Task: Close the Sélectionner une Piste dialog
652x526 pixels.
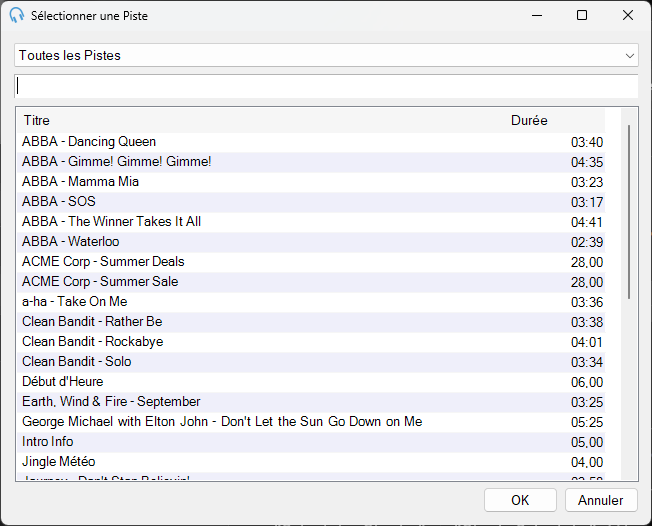Action: (628, 15)
